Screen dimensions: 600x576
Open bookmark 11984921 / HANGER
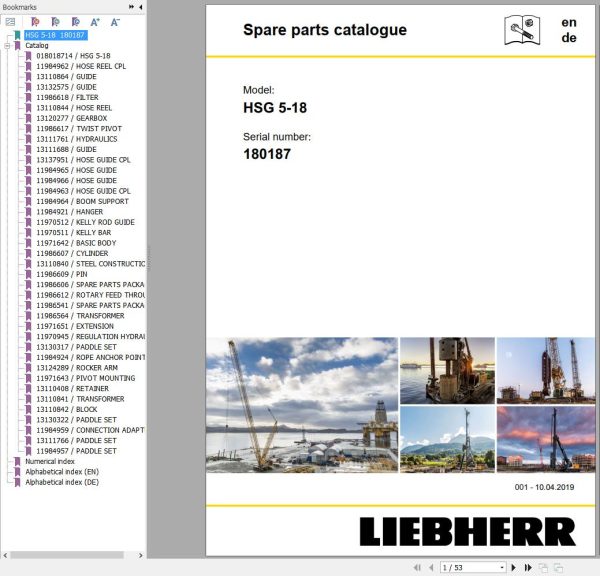[x=70, y=212]
